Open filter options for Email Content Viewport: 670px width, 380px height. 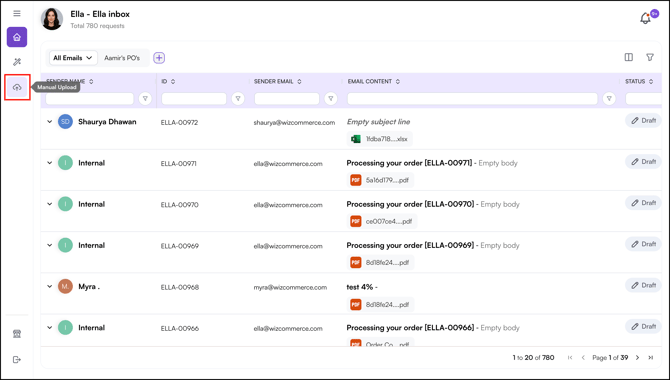tap(609, 99)
